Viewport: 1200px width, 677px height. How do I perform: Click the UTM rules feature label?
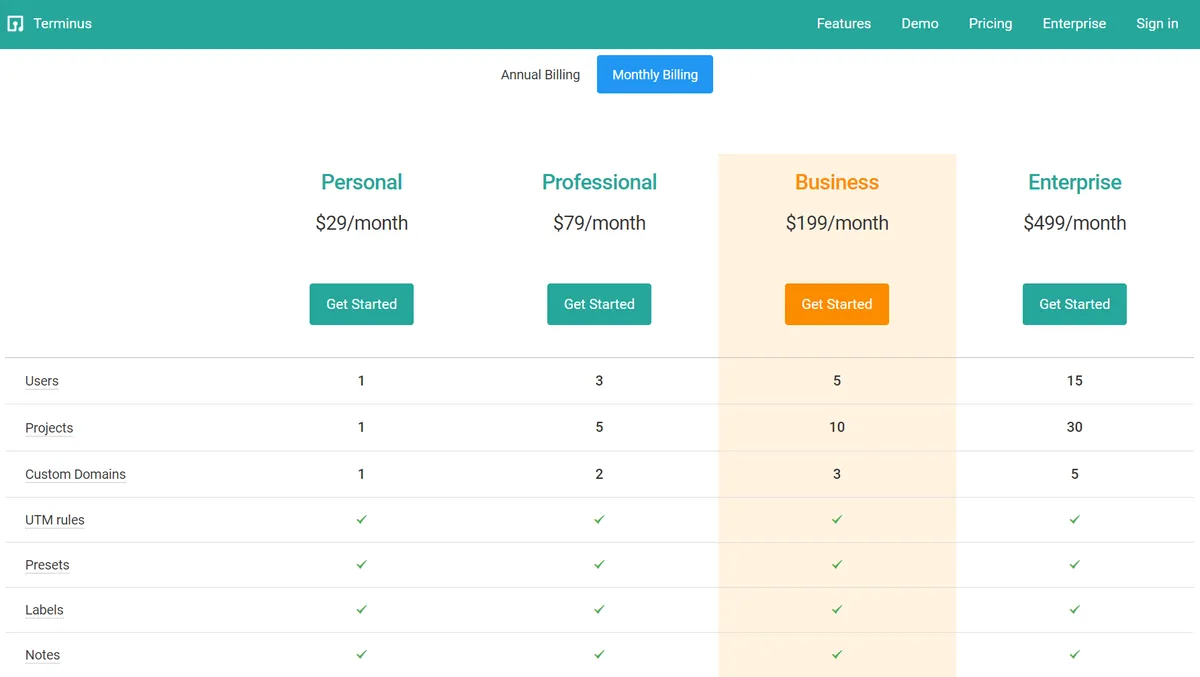(x=55, y=520)
